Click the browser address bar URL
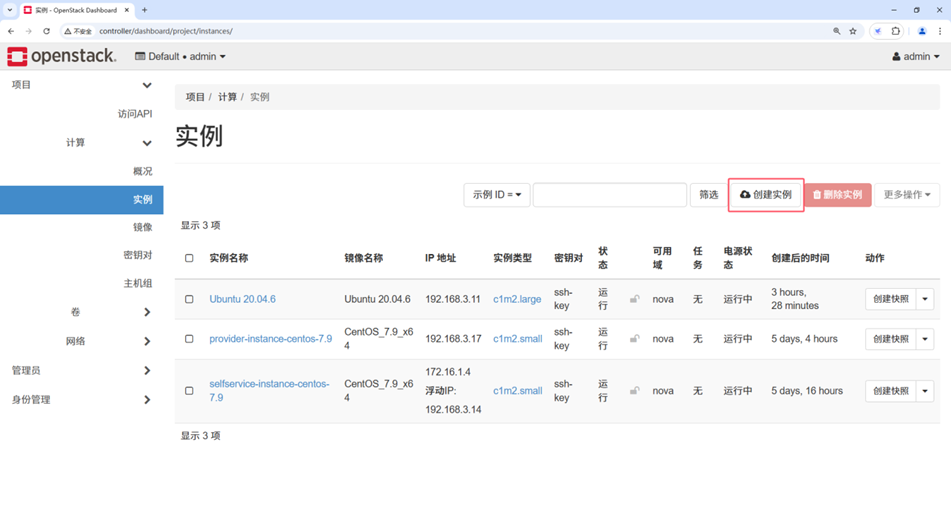 (166, 31)
